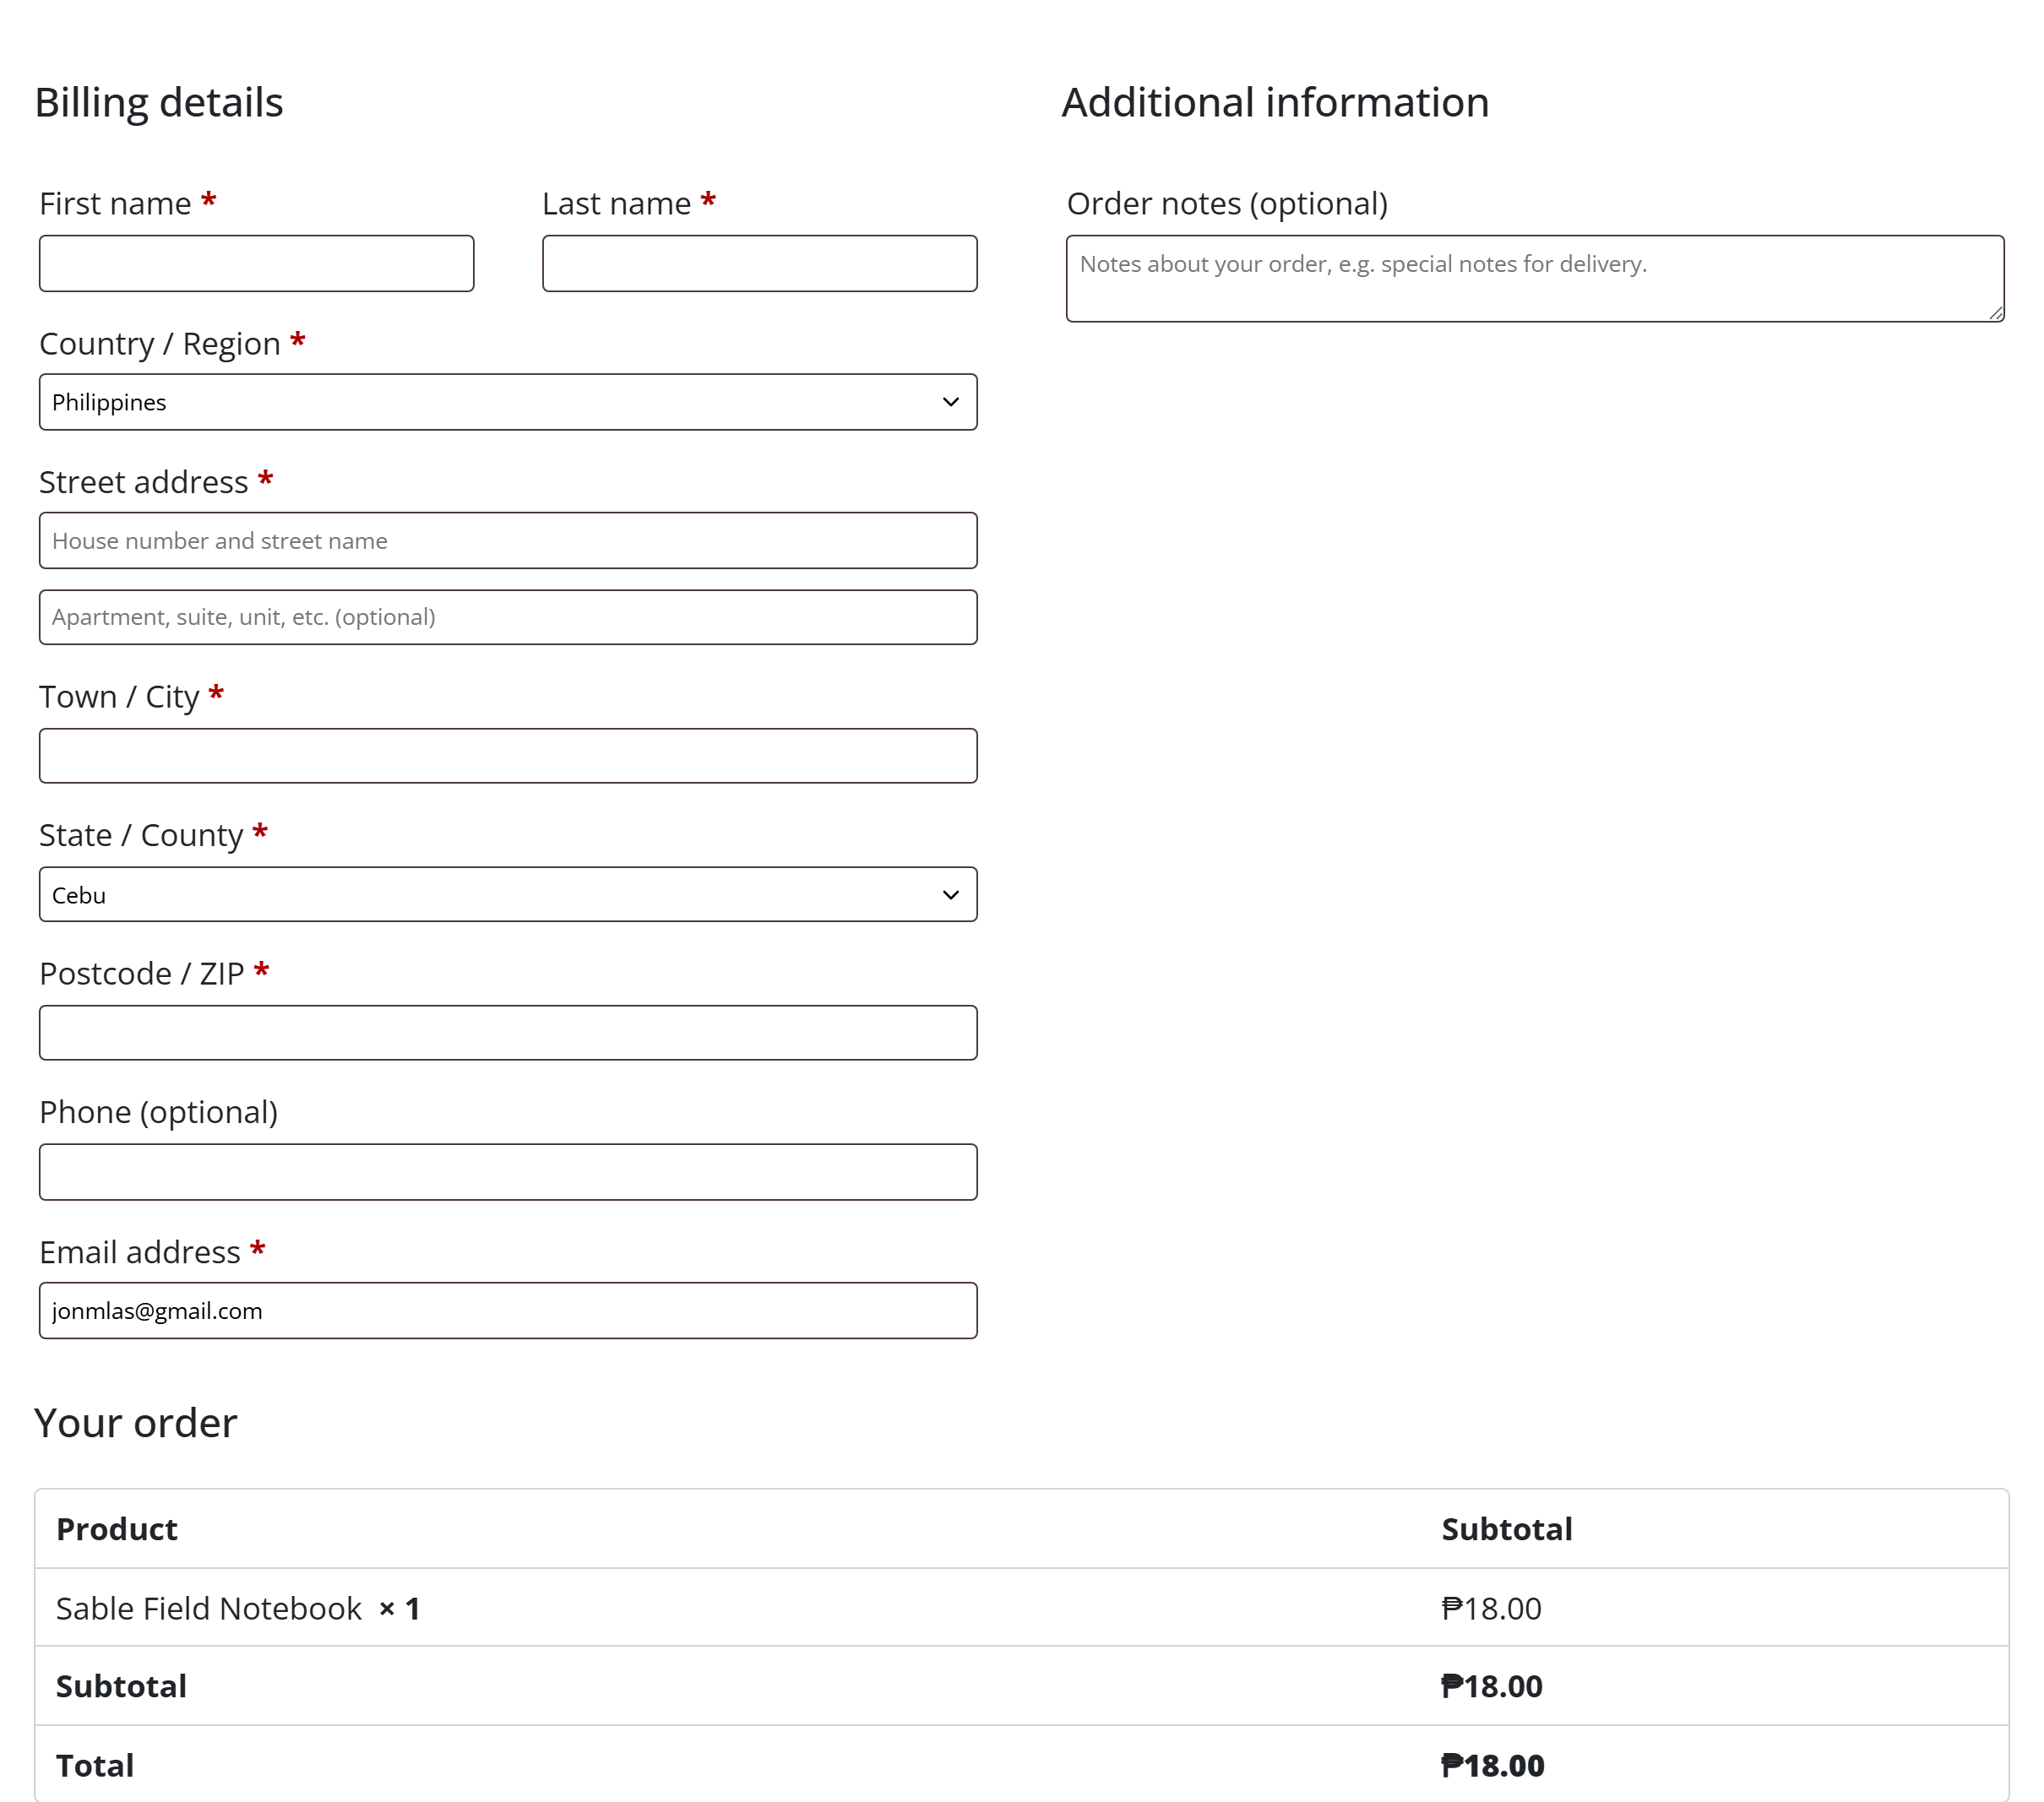This screenshot has height=1802, width=2044.
Task: Click the Last name input field
Action: 759,264
